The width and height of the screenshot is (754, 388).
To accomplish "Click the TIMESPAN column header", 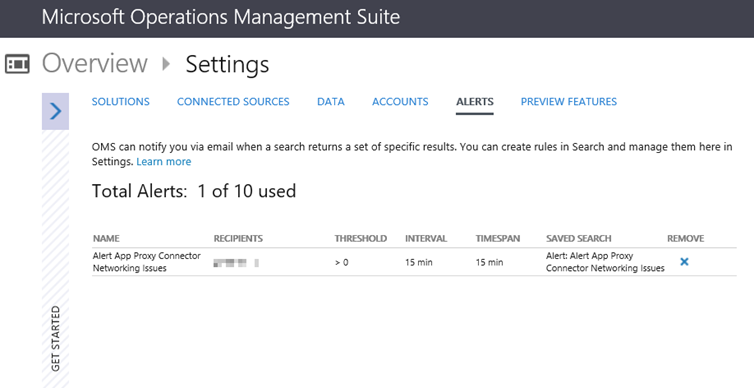I will 498,238.
